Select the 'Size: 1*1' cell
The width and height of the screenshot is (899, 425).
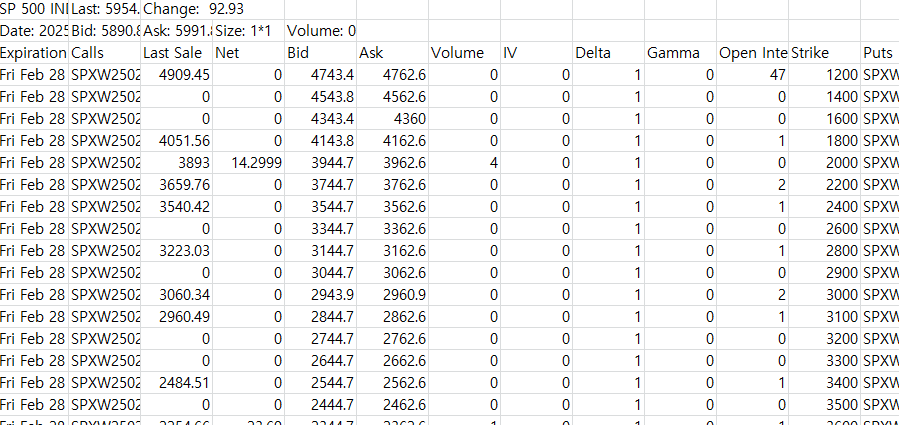coord(248,31)
